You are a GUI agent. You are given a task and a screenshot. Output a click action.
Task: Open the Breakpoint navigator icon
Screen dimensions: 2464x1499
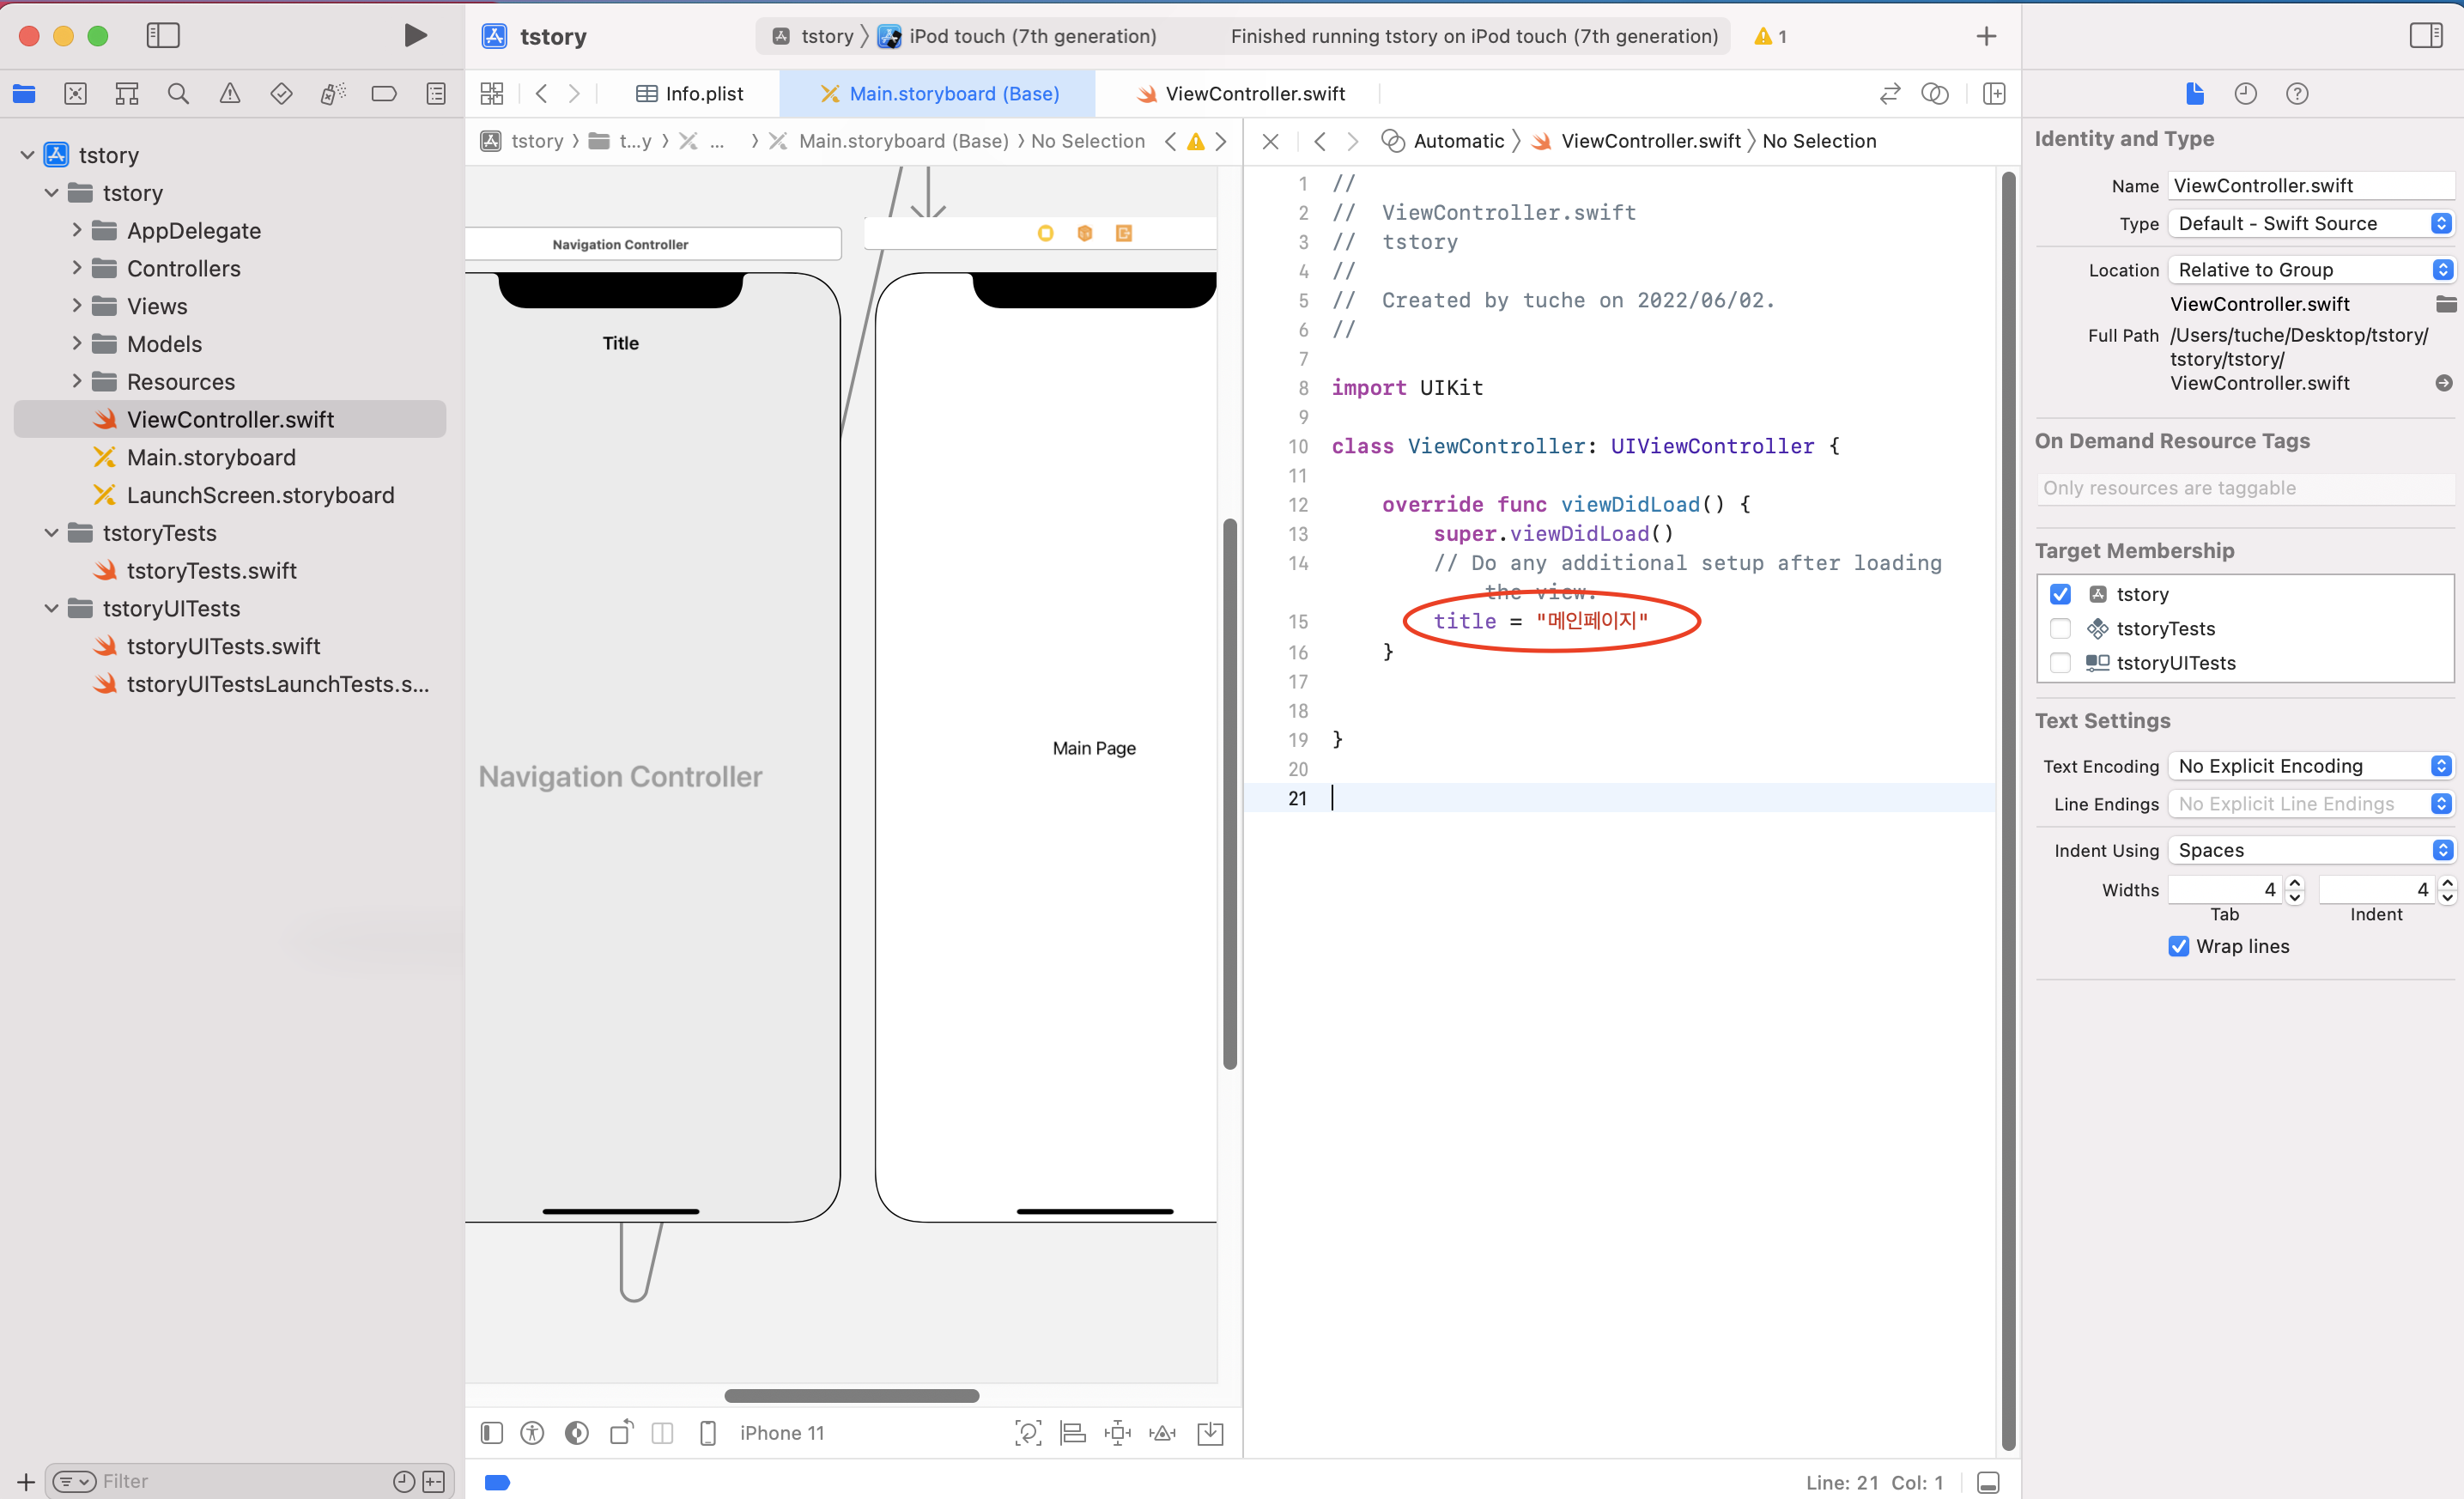(x=384, y=94)
